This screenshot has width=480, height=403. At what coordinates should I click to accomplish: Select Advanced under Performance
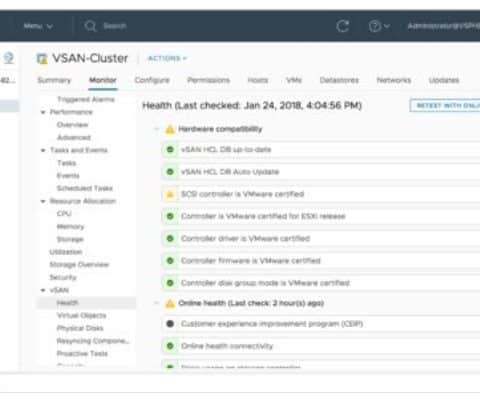(74, 137)
